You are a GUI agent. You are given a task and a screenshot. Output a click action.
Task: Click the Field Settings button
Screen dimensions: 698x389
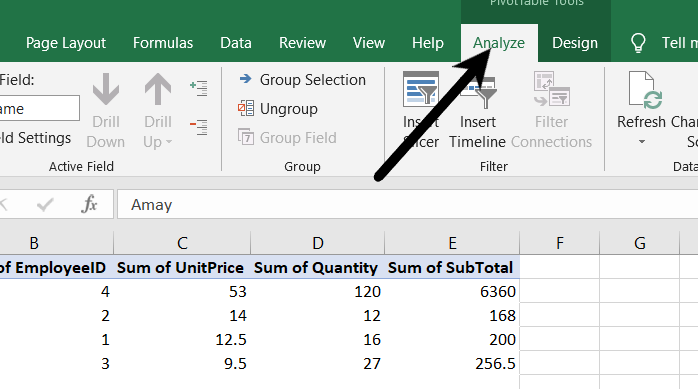(x=35, y=138)
